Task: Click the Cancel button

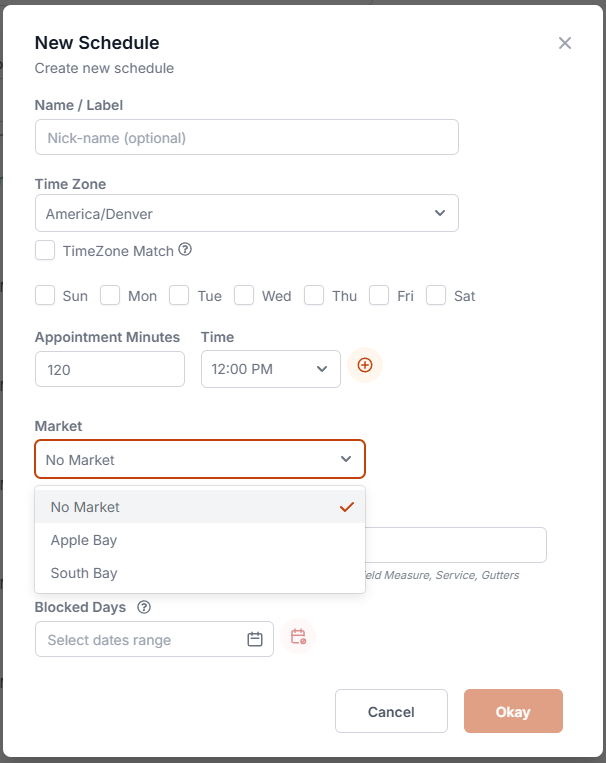Action: pyautogui.click(x=391, y=712)
